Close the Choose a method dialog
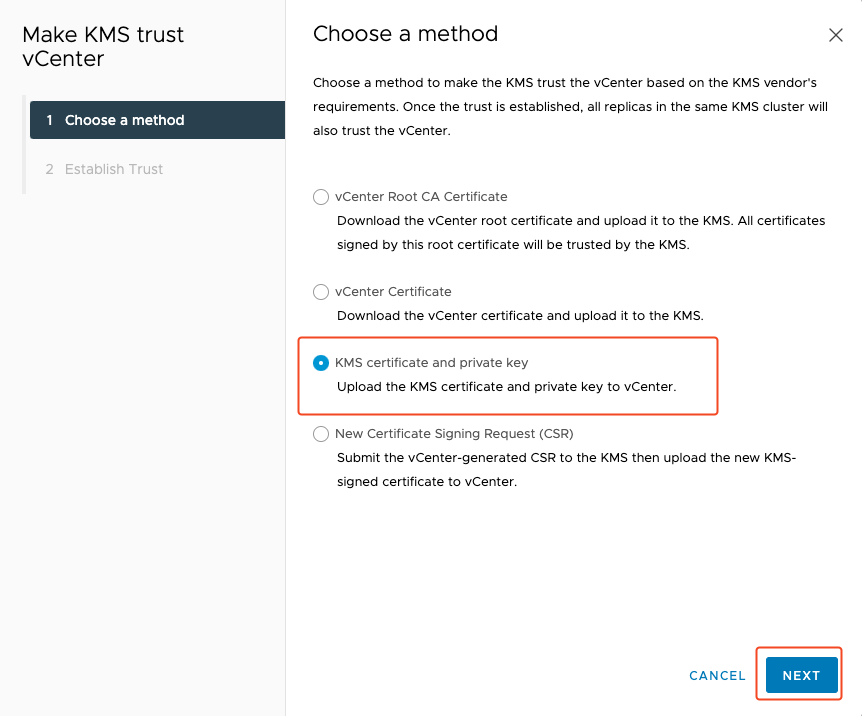 [x=836, y=34]
